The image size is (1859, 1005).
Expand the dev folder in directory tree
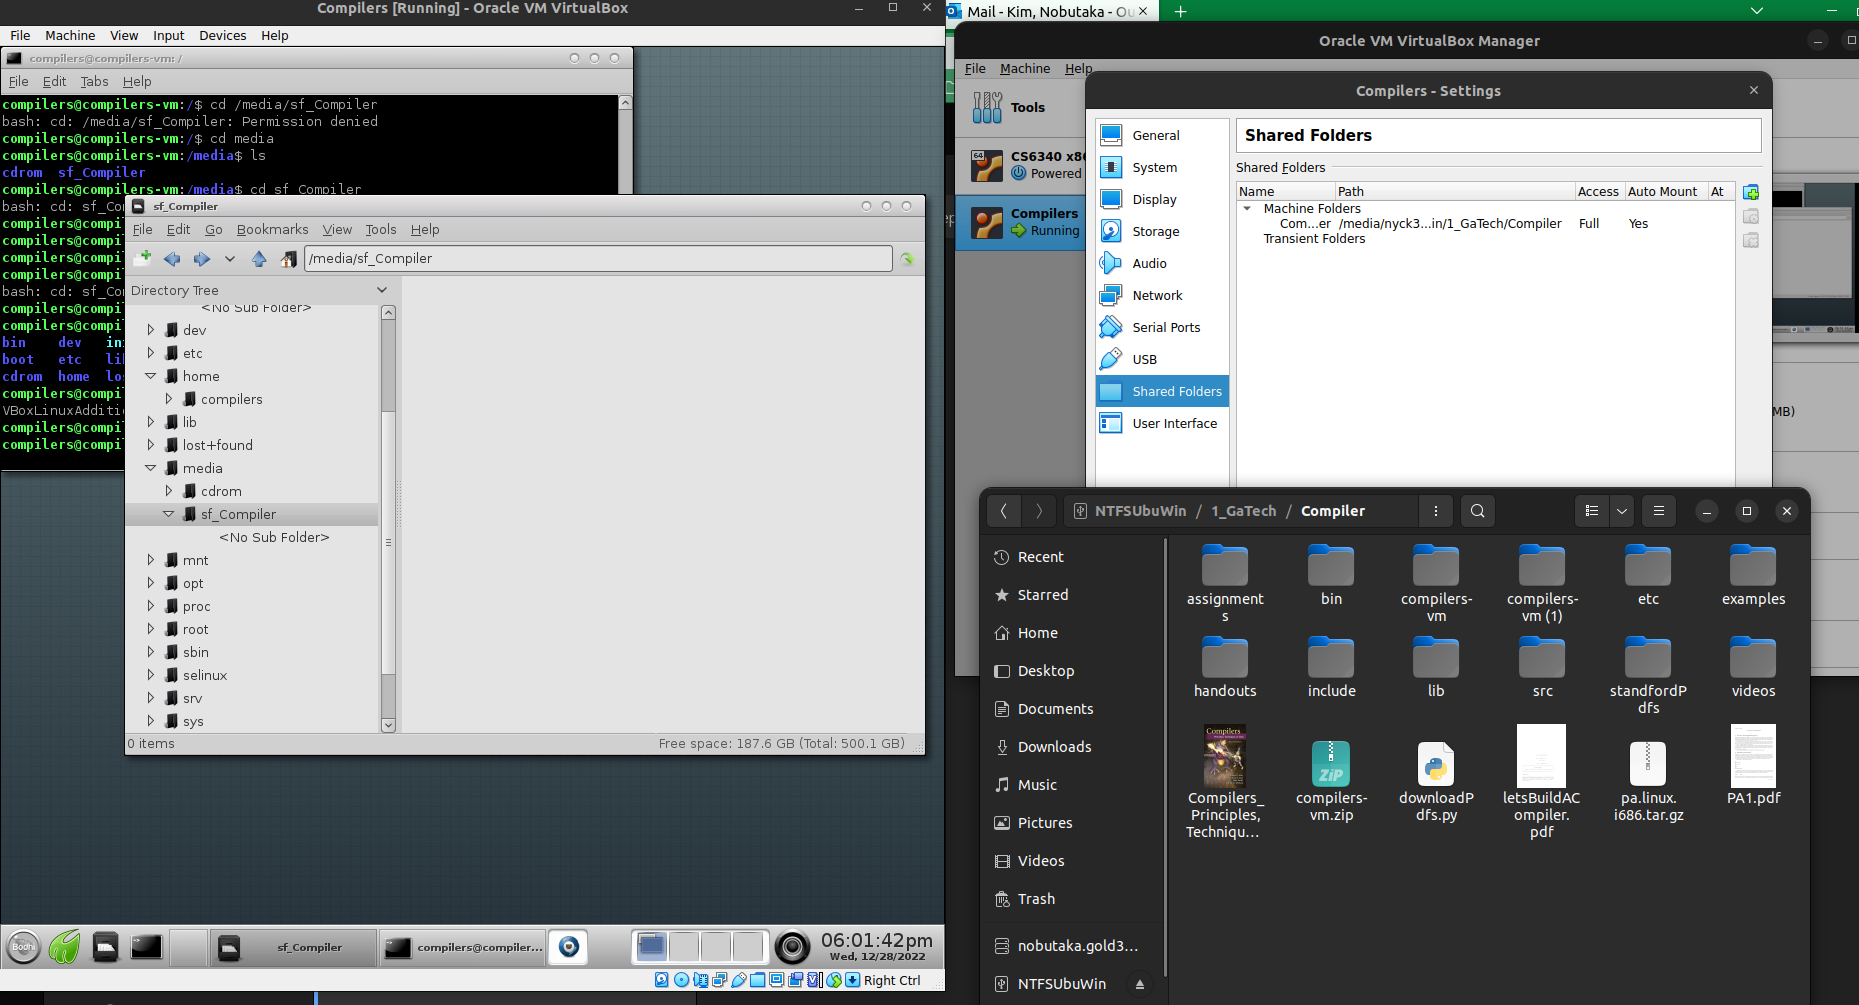(x=151, y=329)
